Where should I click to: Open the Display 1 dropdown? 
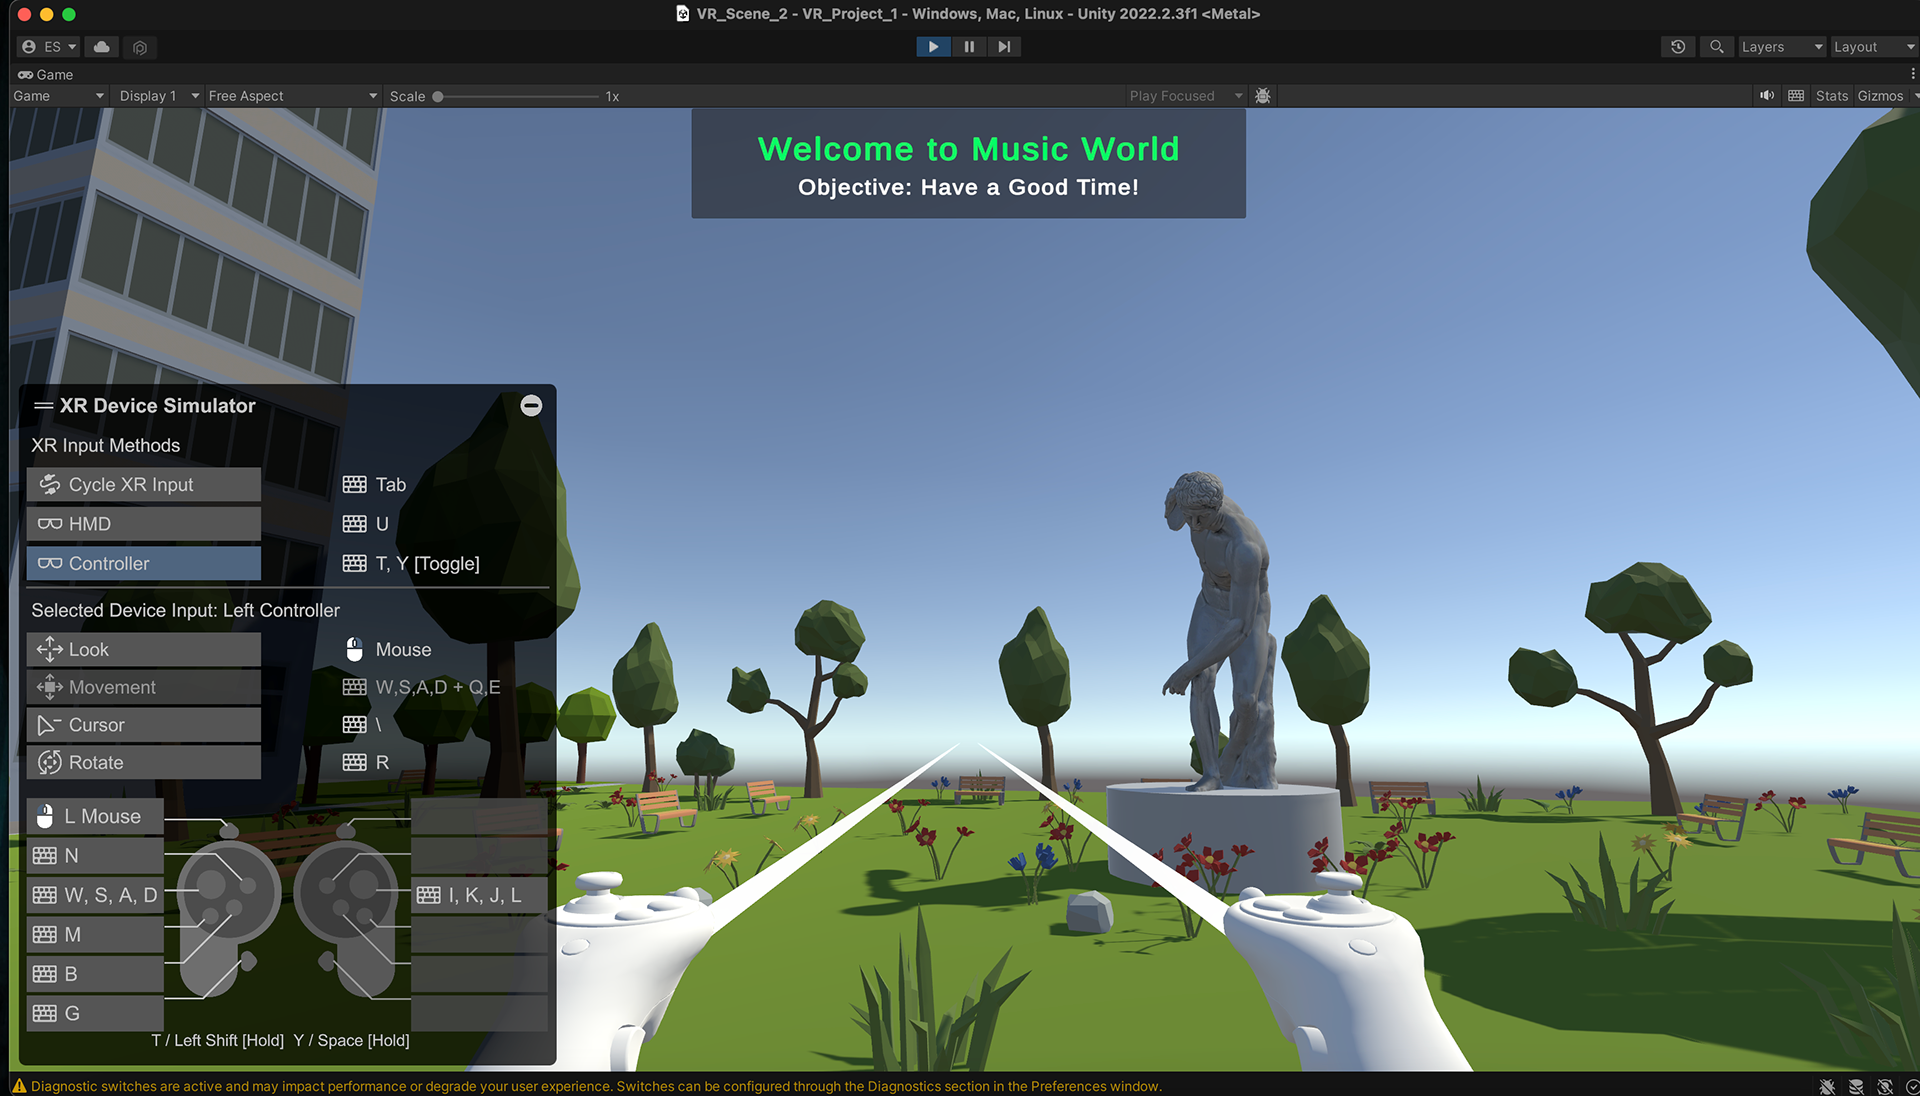click(x=158, y=96)
